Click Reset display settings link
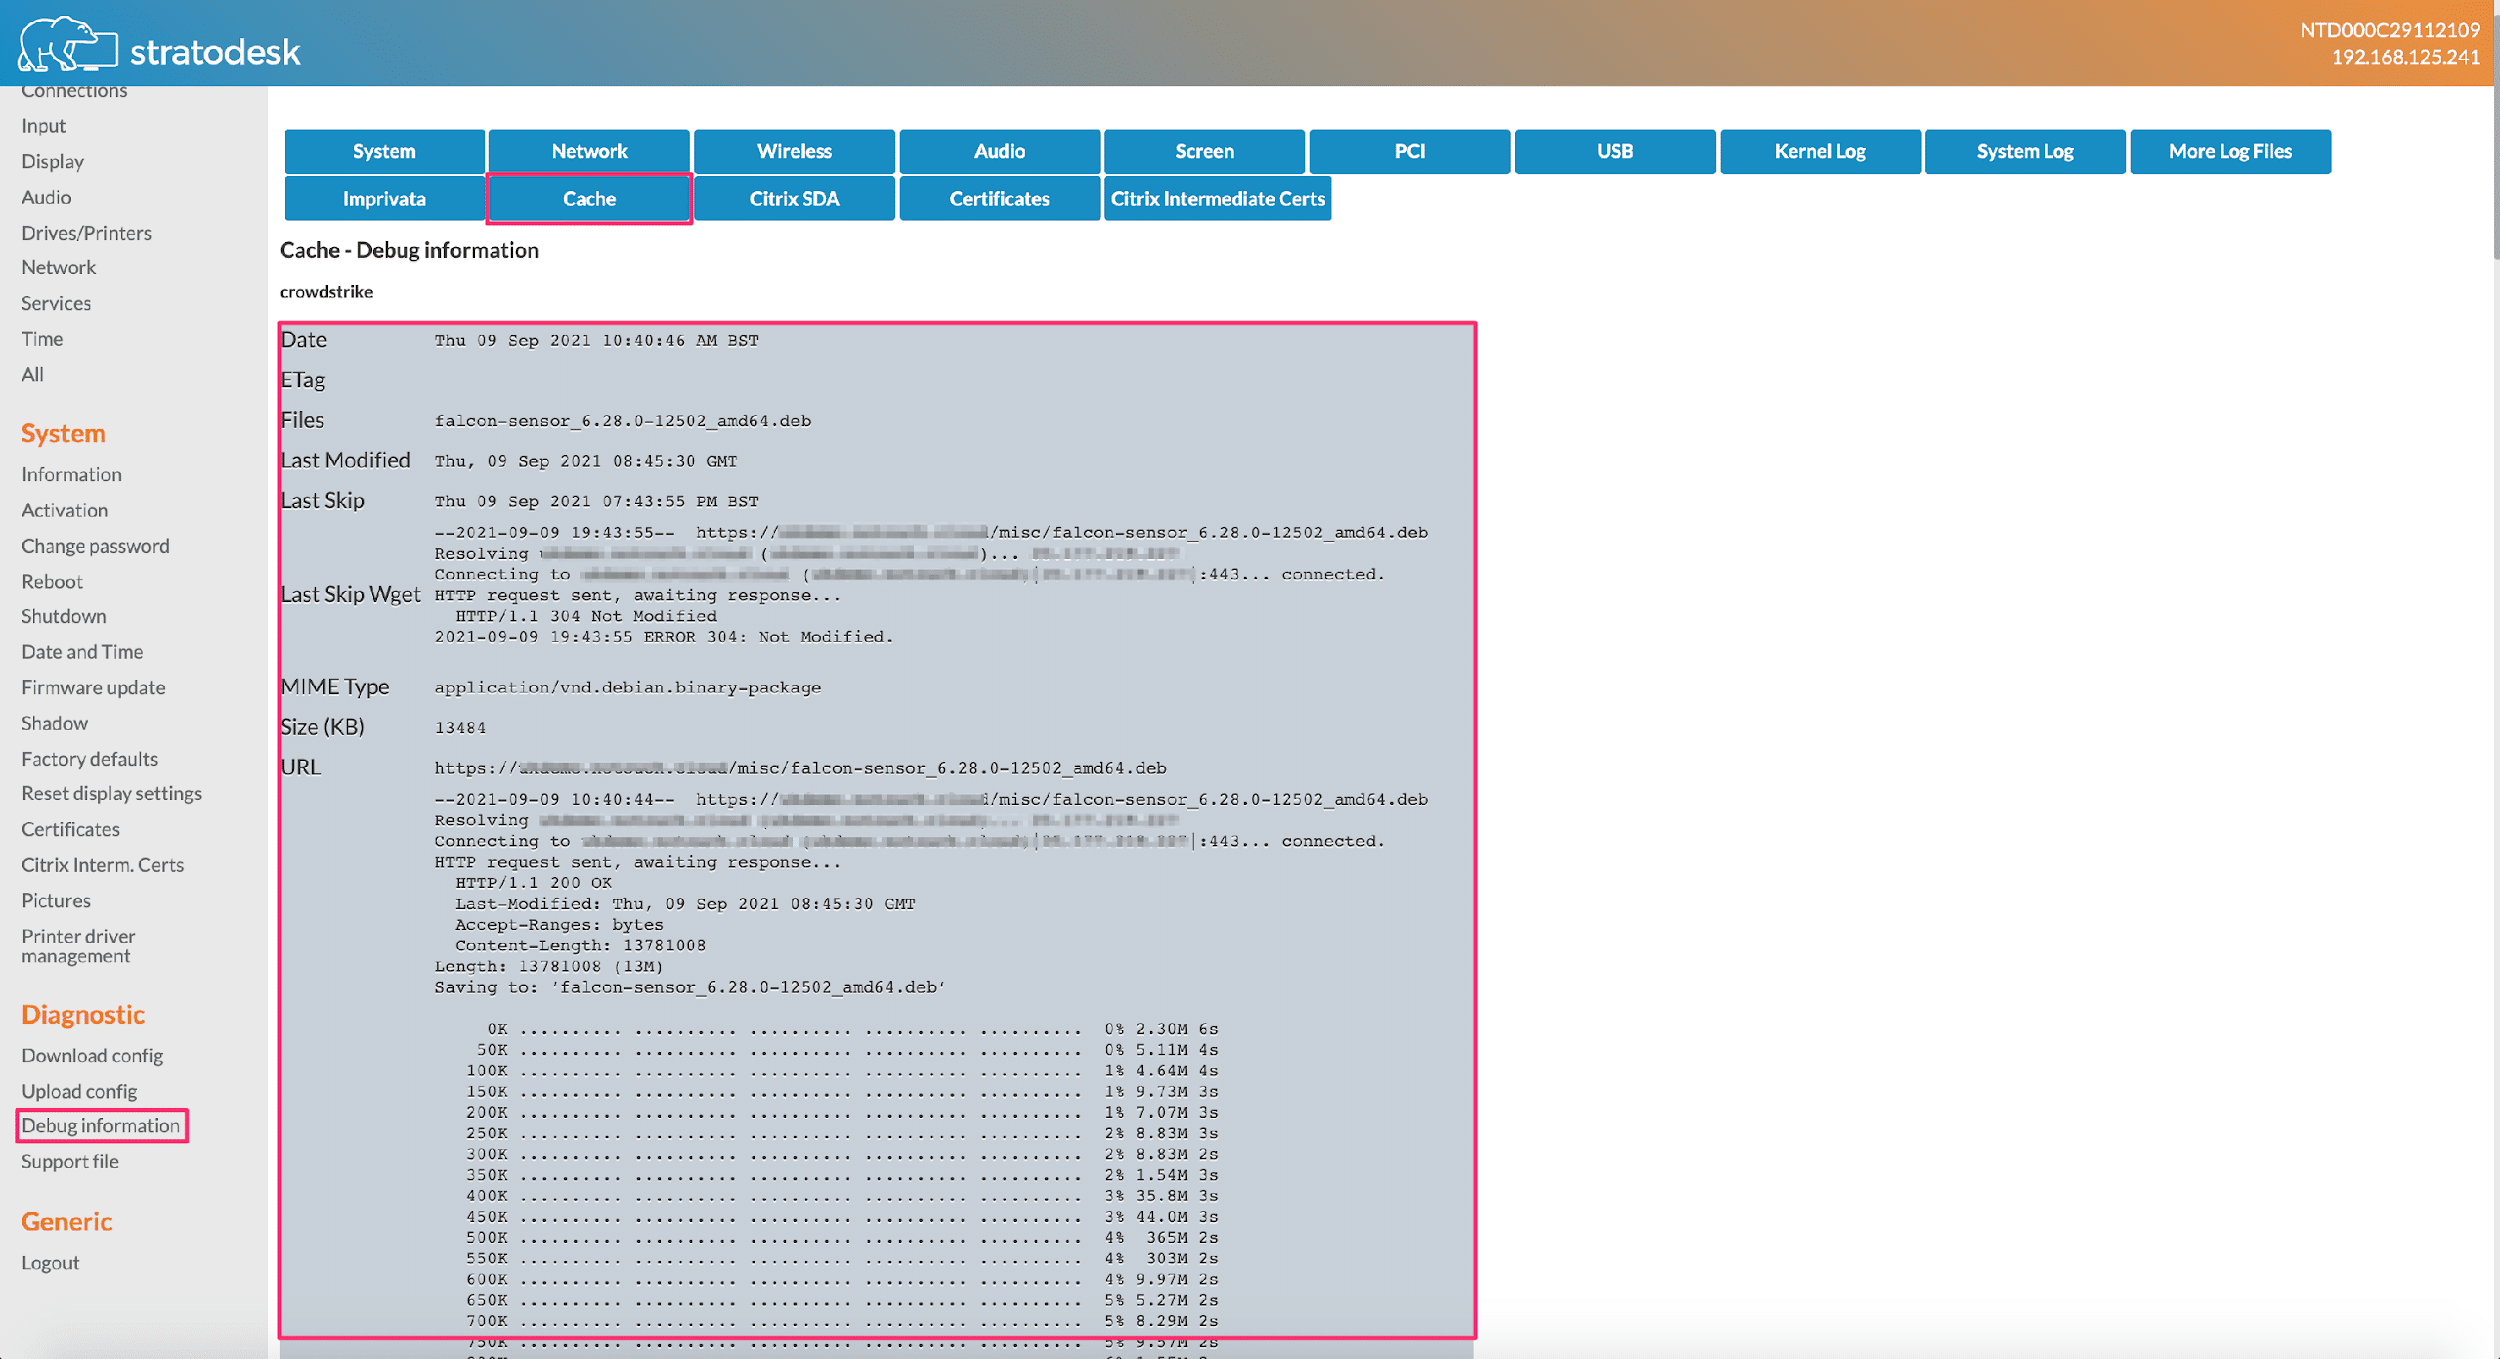The height and width of the screenshot is (1359, 2500). tap(111, 793)
